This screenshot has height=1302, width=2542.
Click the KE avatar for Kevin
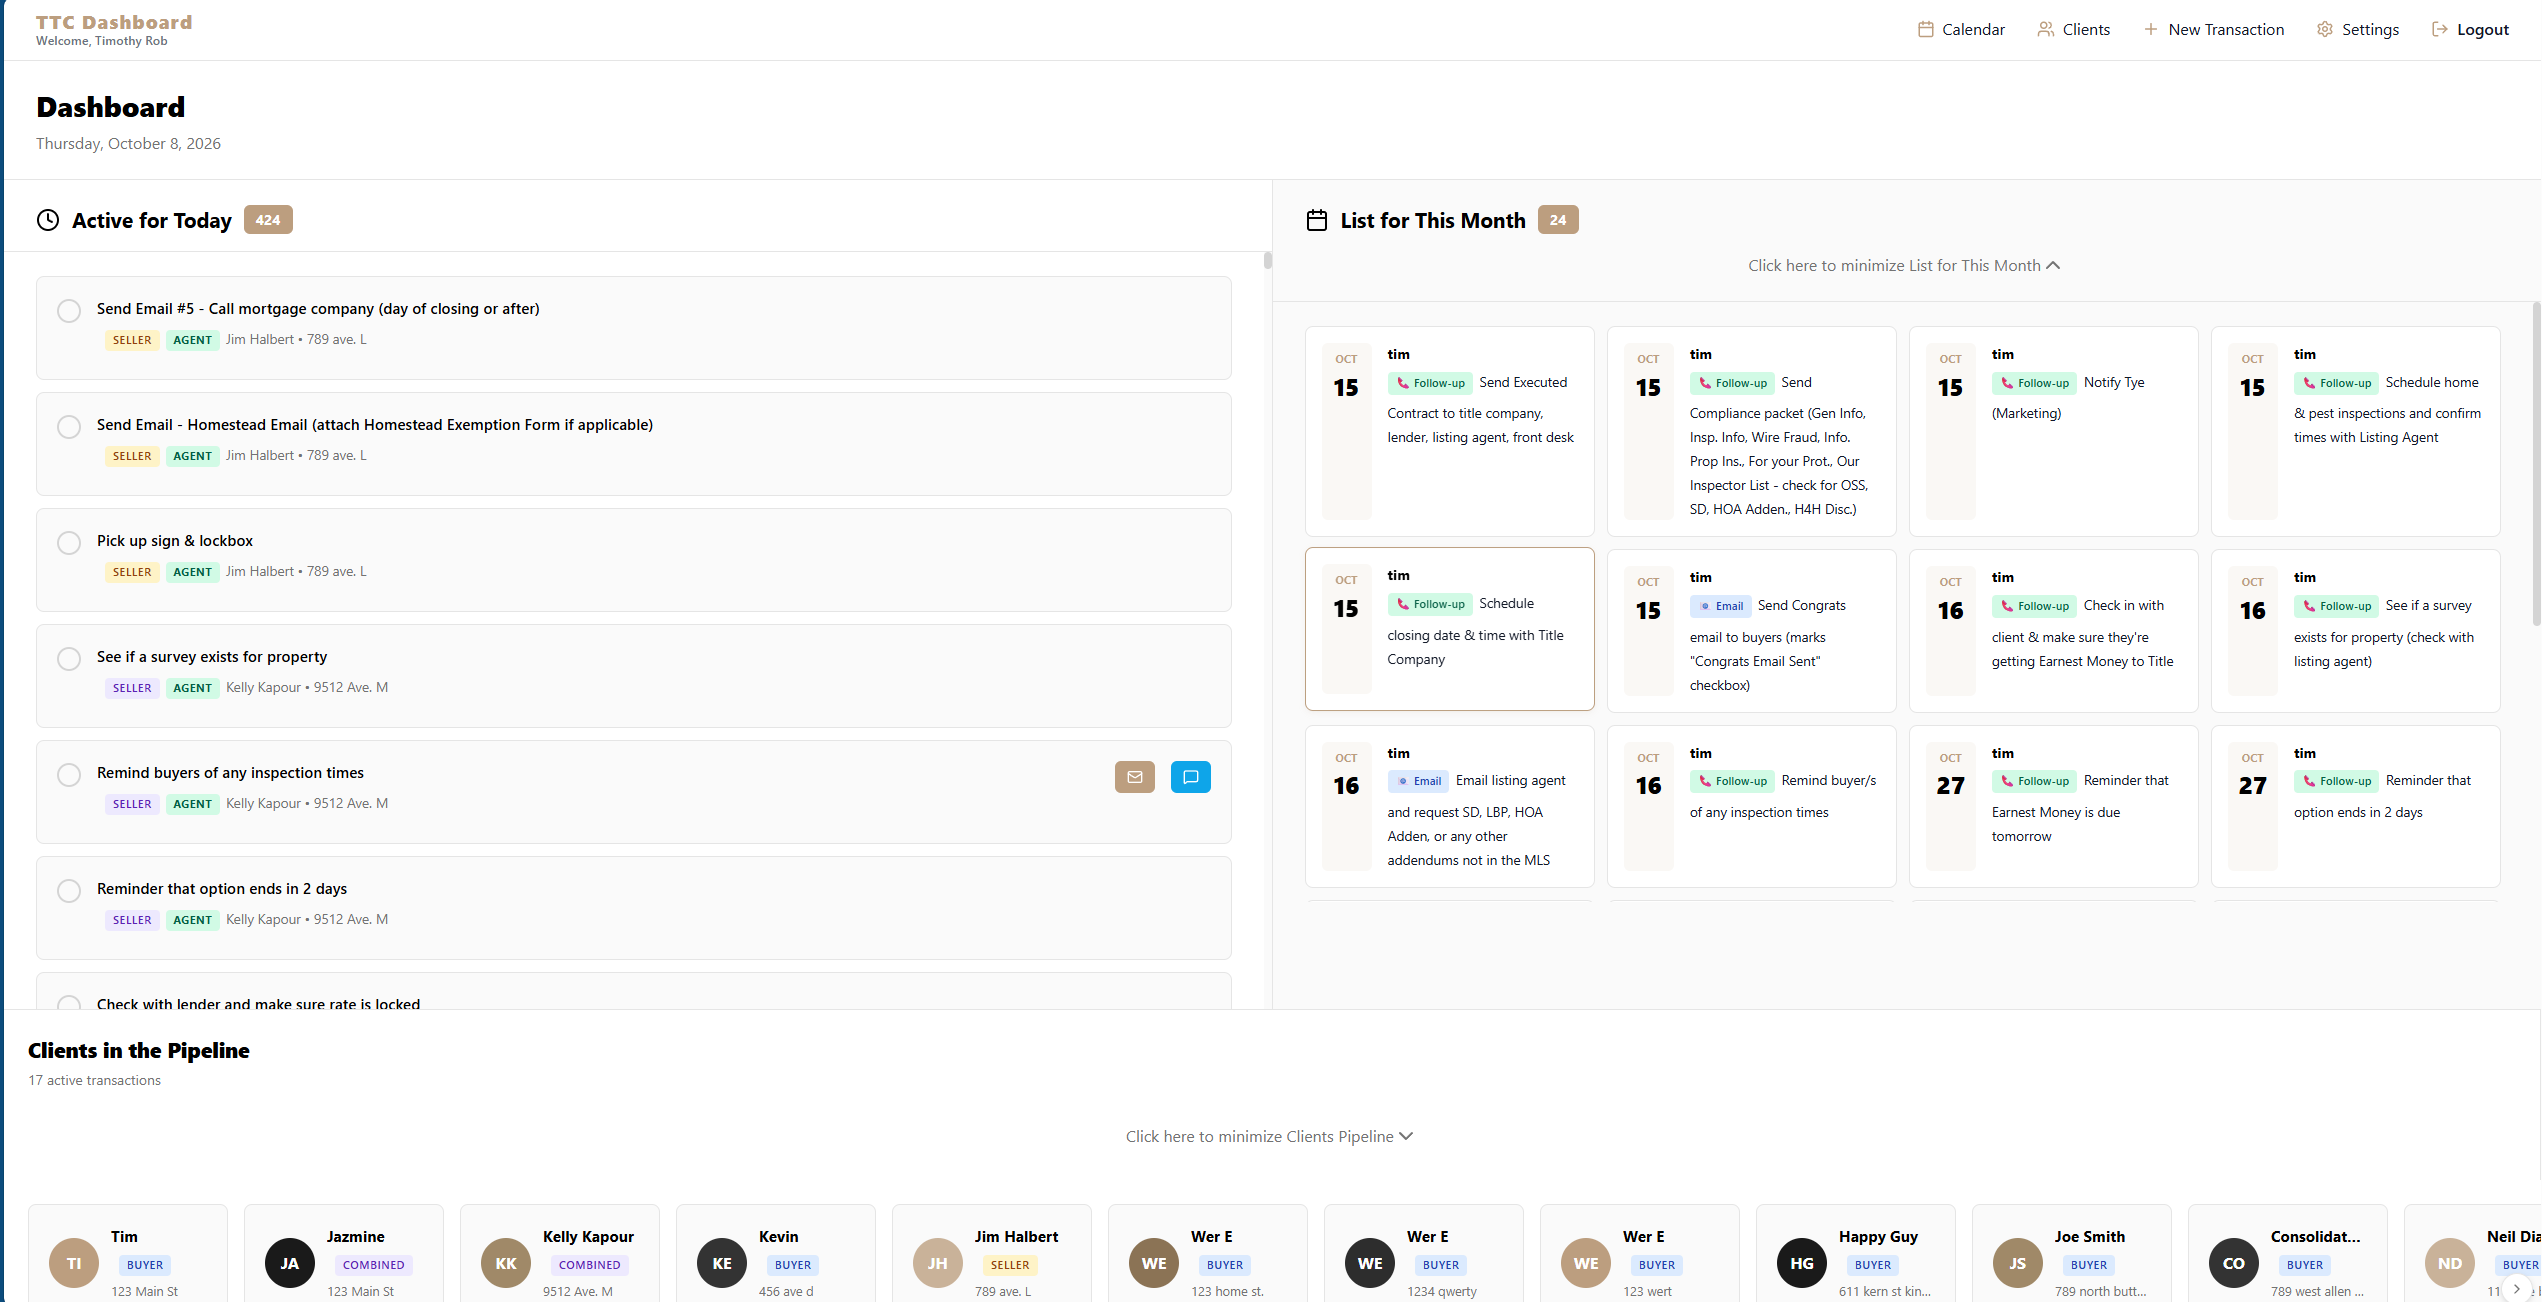[x=722, y=1263]
